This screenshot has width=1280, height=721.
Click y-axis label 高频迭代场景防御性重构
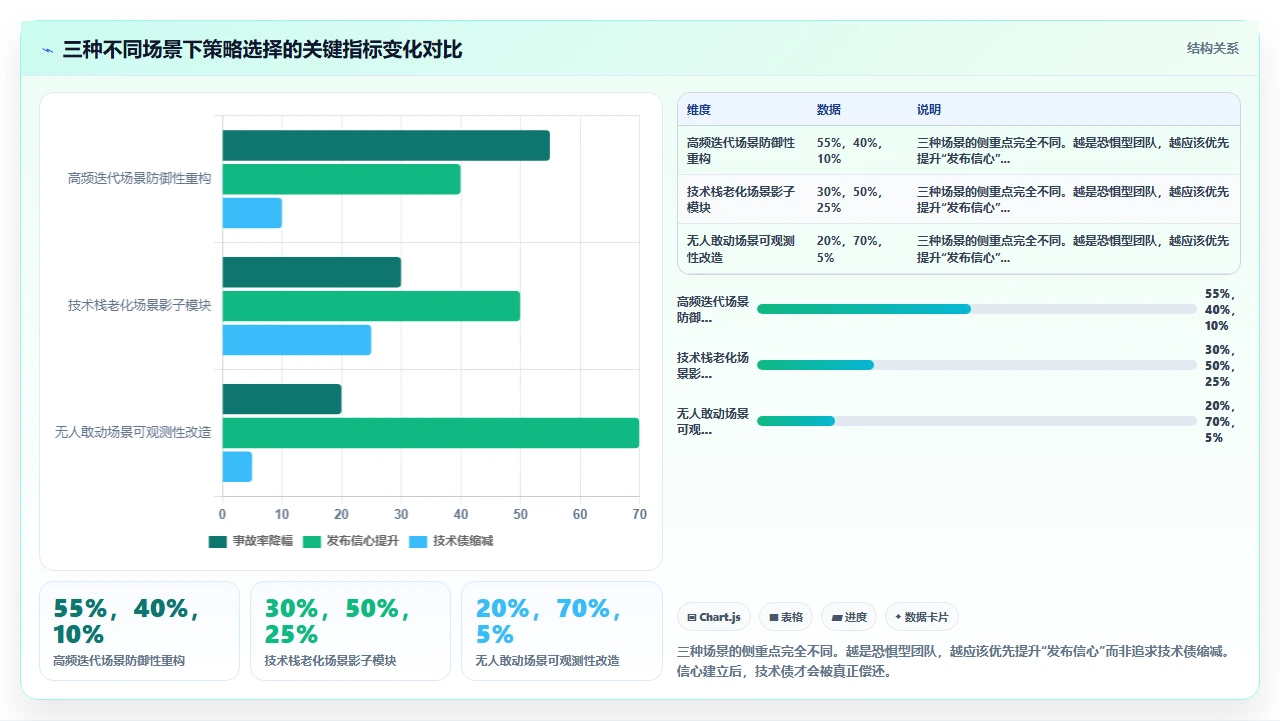(x=139, y=179)
